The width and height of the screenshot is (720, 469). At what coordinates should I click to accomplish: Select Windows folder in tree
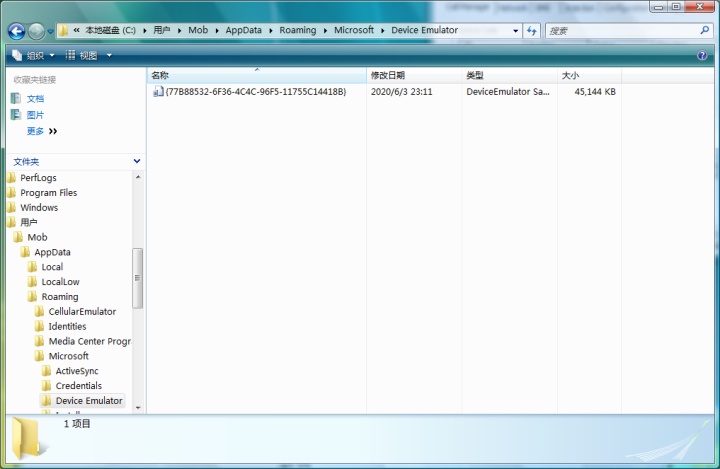pos(39,208)
